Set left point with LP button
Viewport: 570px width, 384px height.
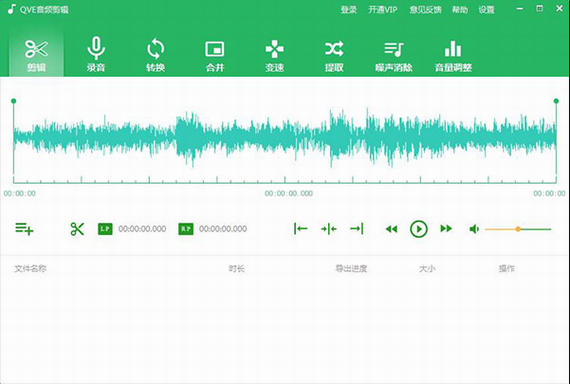click(x=105, y=229)
